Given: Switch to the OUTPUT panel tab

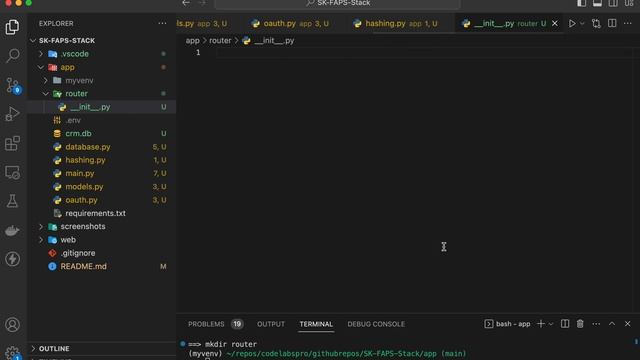Looking at the screenshot, I should pos(271,324).
